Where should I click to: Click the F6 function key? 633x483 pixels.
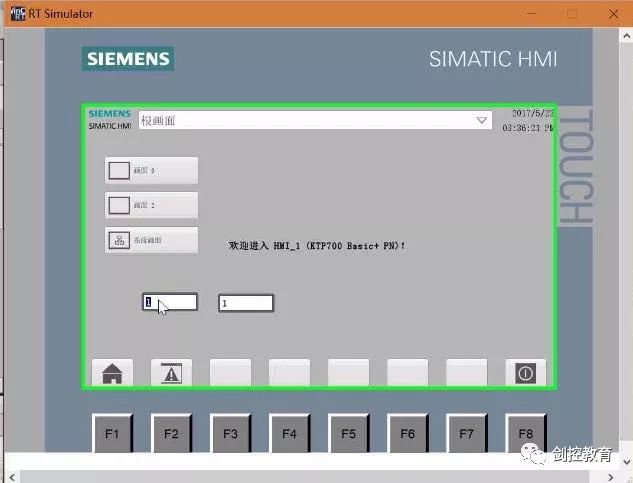pos(407,434)
